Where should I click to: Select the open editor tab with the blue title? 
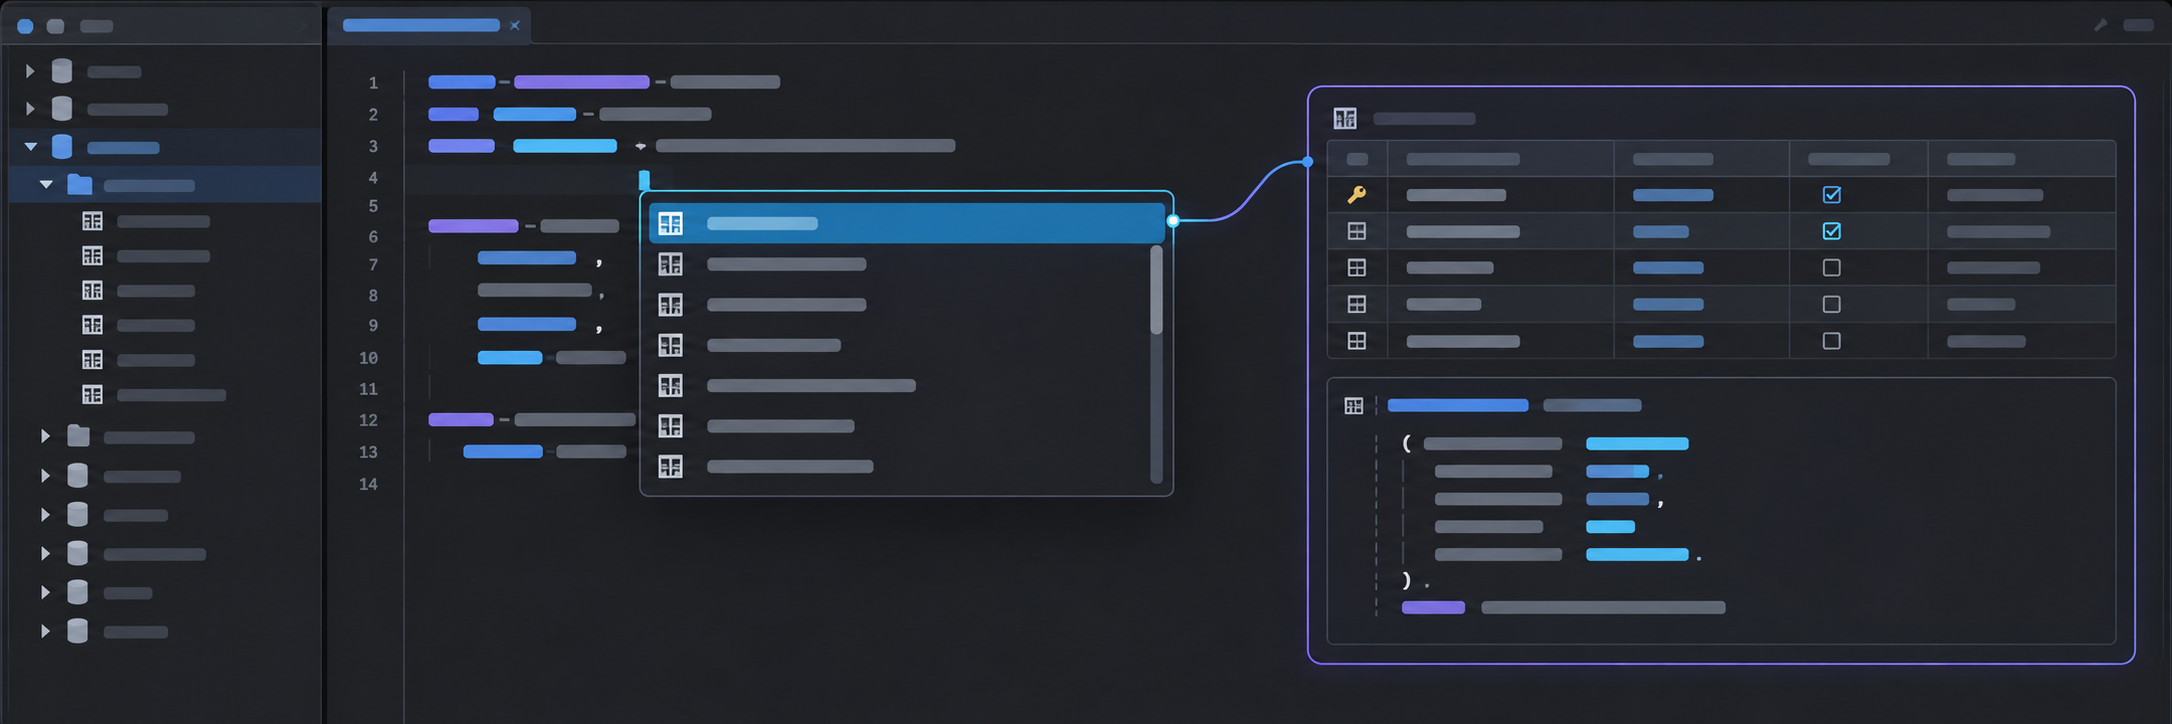430,25
